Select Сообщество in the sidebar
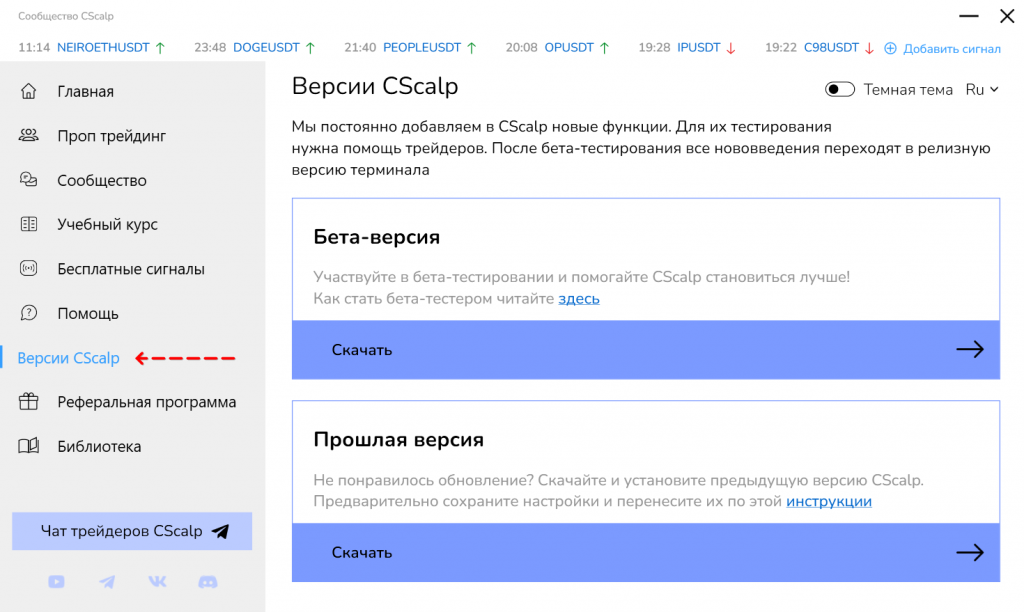1024x612 pixels. (x=101, y=180)
